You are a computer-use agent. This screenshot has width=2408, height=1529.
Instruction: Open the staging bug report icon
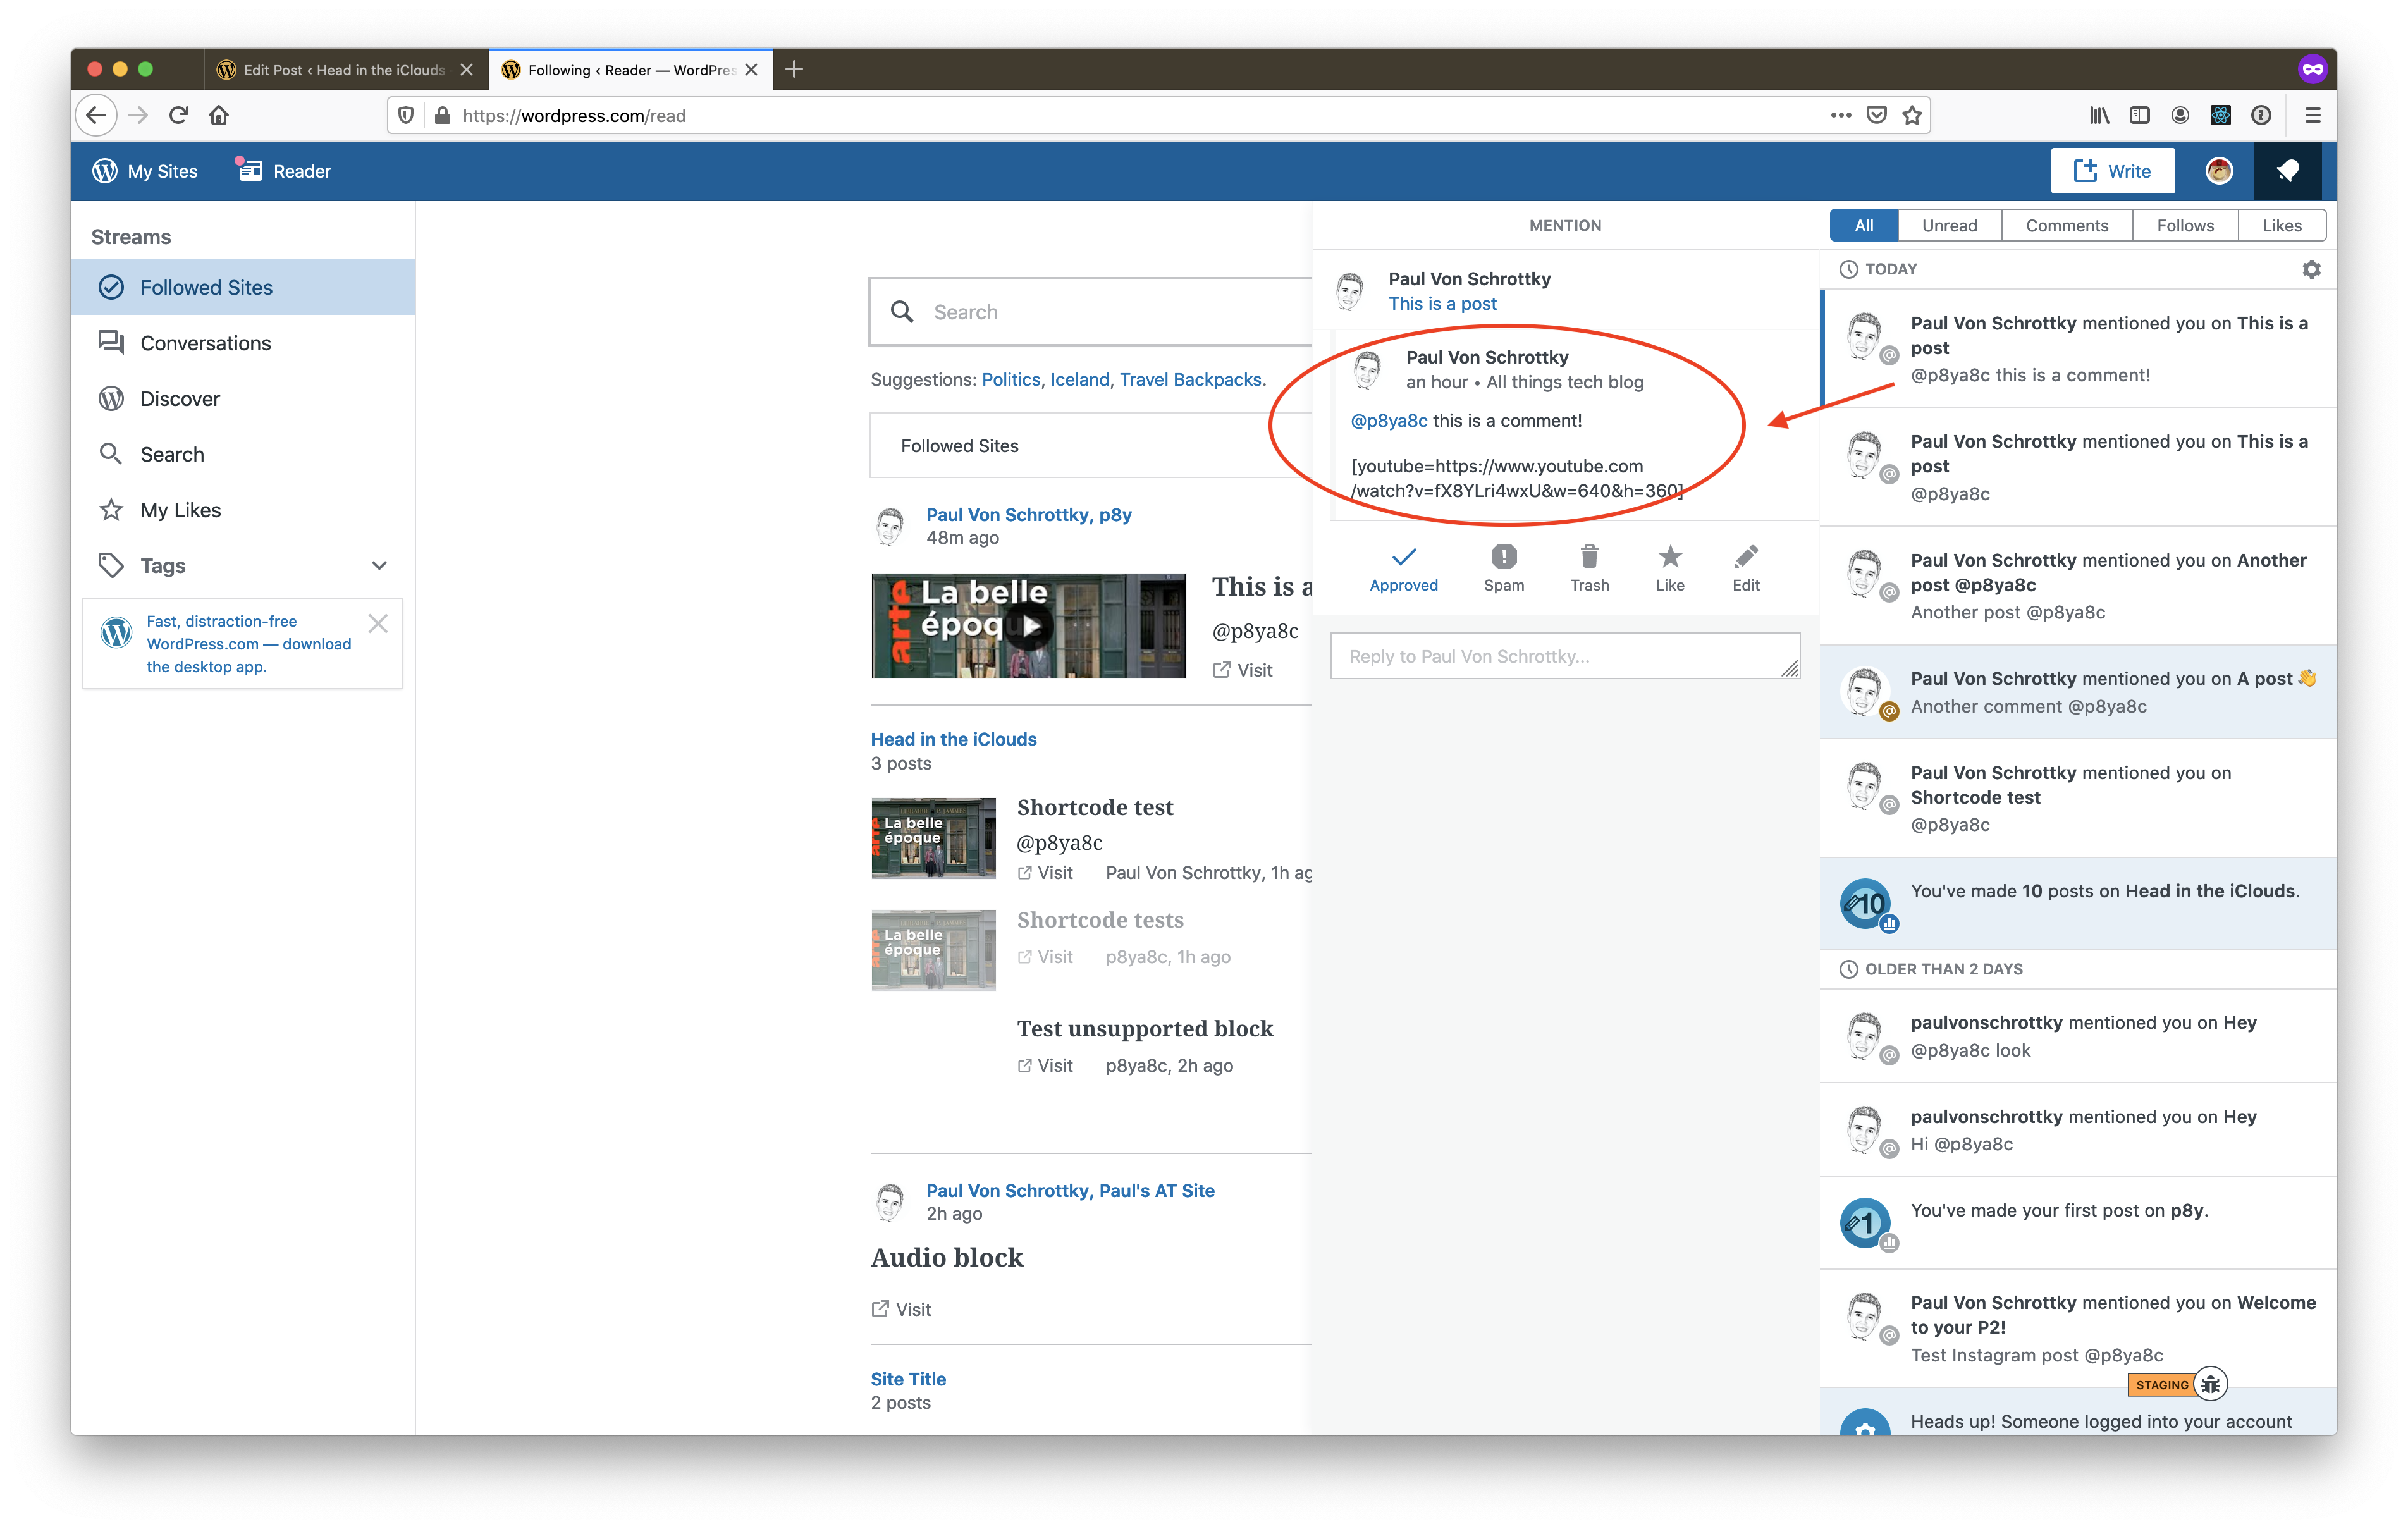coord(2210,1384)
